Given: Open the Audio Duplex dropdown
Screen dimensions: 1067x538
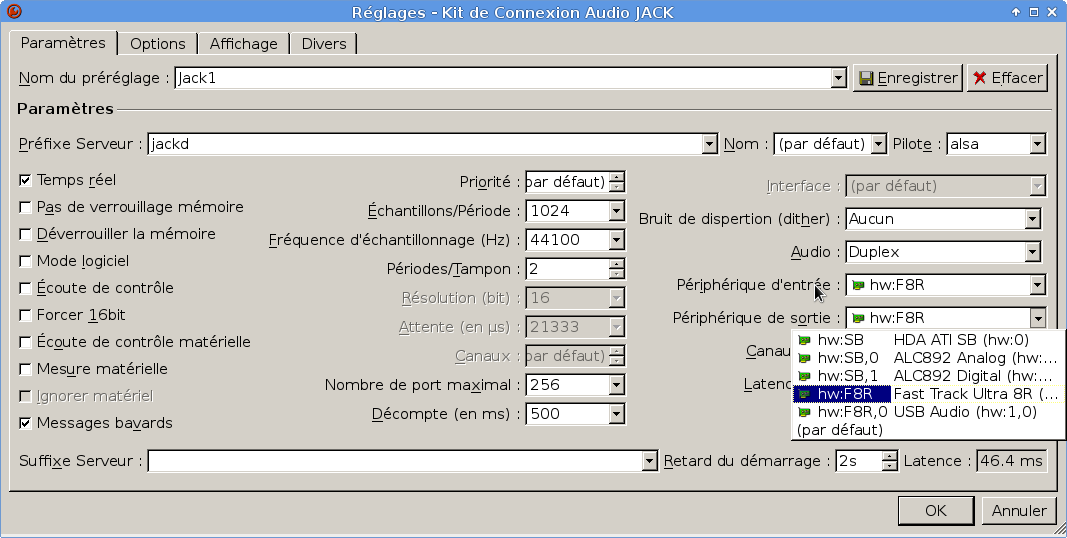Looking at the screenshot, I should click(1032, 252).
